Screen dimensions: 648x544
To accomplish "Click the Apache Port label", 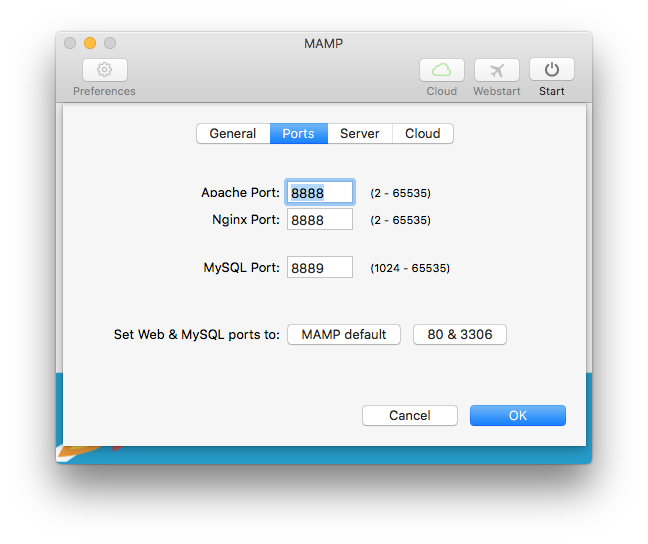I will pyautogui.click(x=241, y=193).
